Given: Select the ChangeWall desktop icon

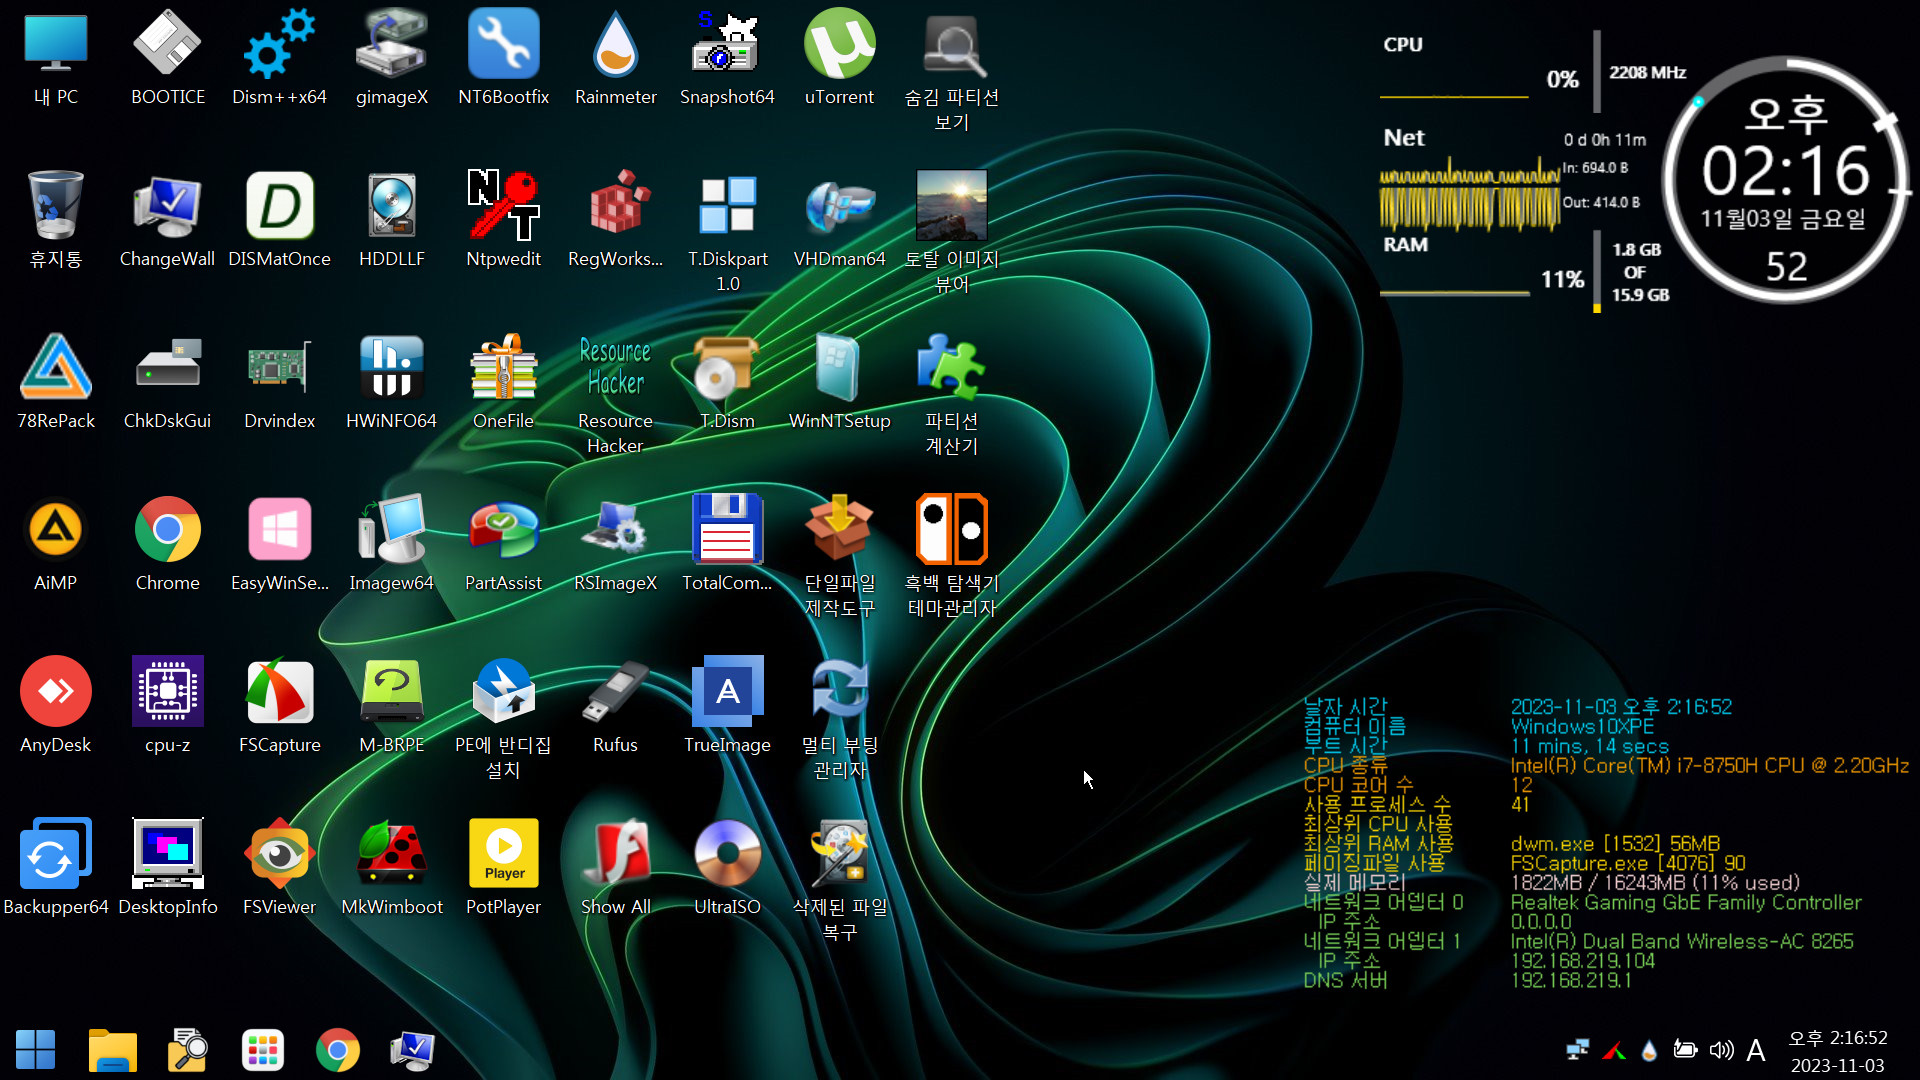Looking at the screenshot, I should tap(168, 220).
